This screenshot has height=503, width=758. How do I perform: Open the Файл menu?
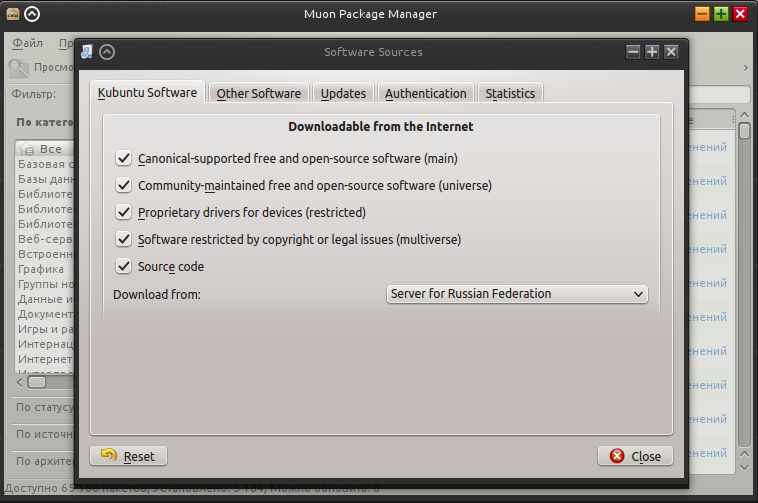coord(28,44)
